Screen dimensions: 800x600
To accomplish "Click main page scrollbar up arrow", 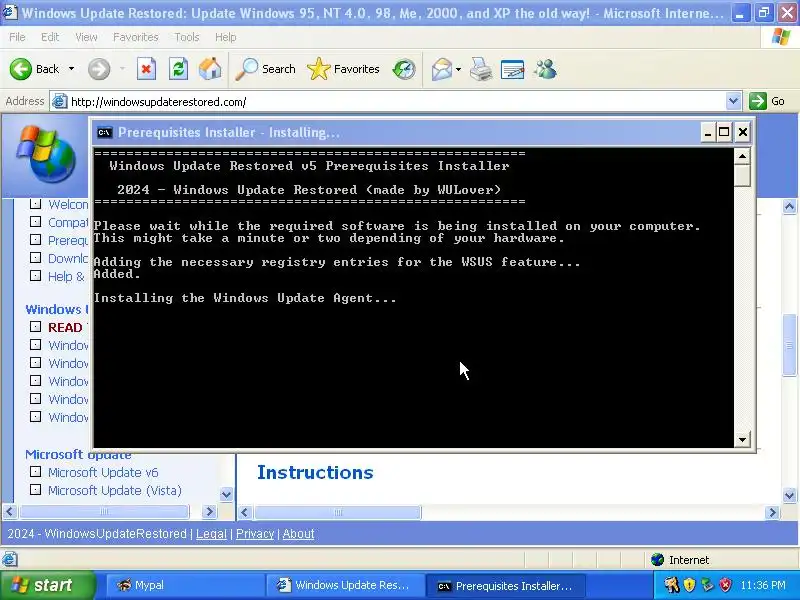I will pyautogui.click(x=789, y=207).
